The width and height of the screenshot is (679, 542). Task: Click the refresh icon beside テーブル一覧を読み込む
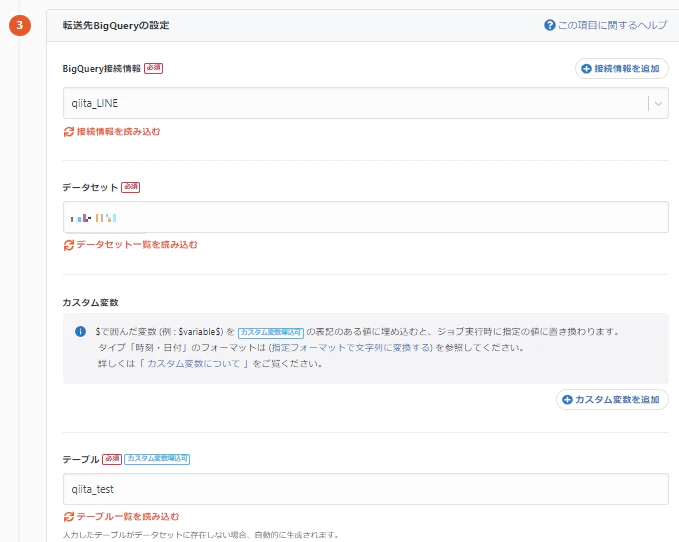69,517
